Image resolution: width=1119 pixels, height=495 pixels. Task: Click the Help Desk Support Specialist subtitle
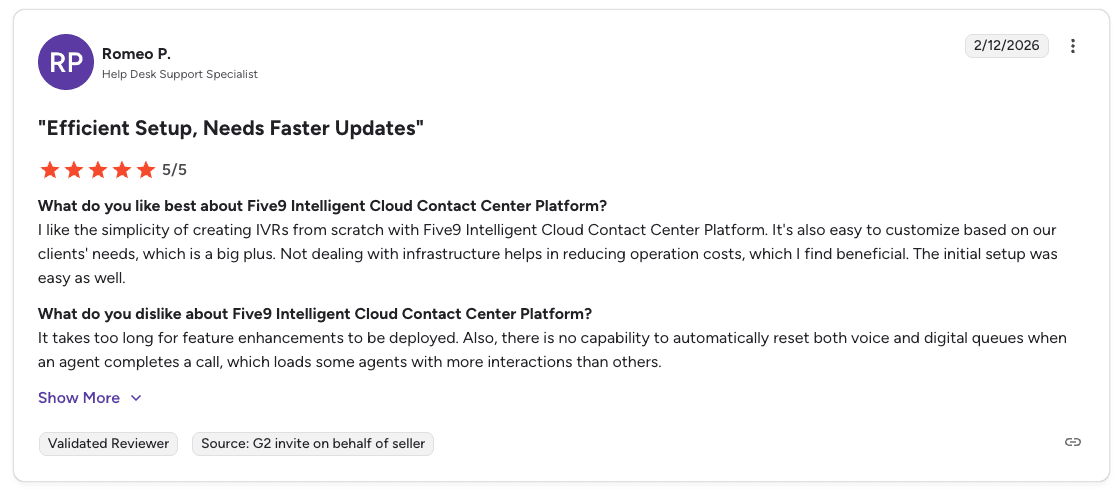pyautogui.click(x=180, y=74)
